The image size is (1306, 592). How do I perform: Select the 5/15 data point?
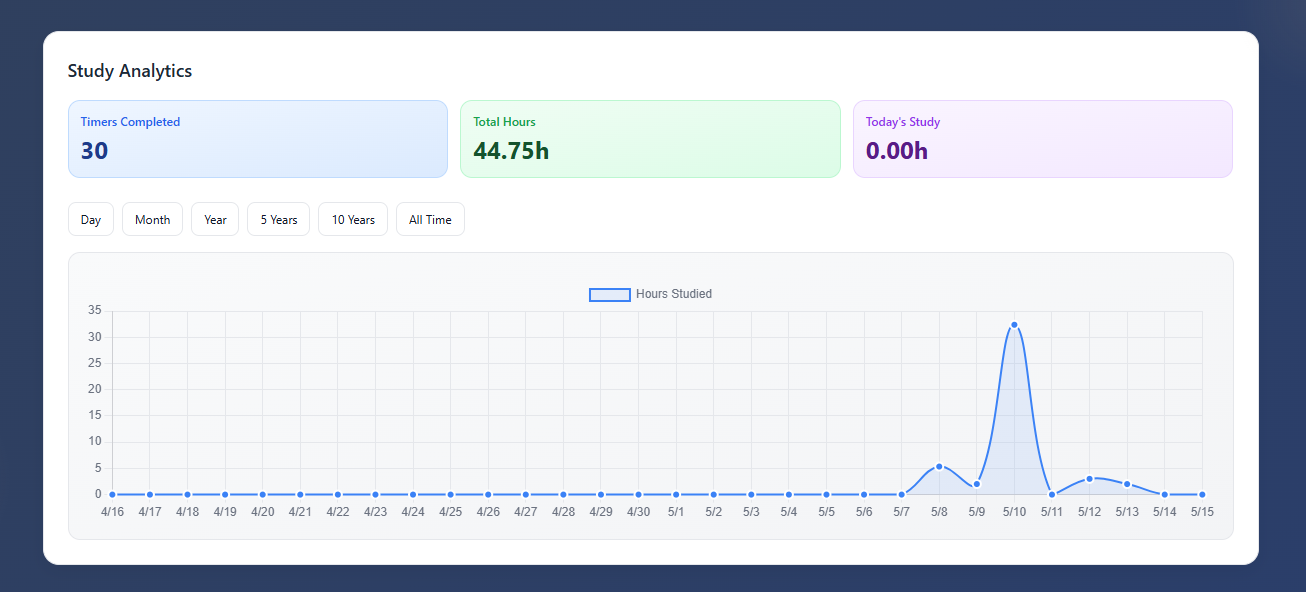pos(1202,494)
